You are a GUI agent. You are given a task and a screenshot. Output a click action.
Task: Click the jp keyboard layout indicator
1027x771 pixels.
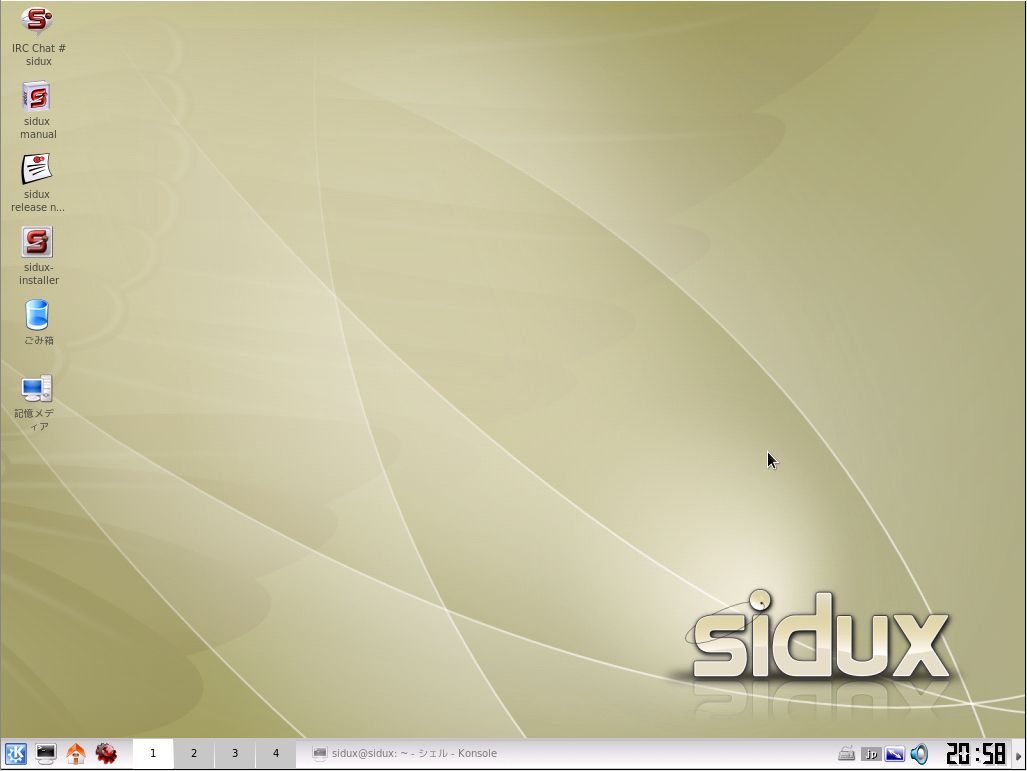pos(870,755)
